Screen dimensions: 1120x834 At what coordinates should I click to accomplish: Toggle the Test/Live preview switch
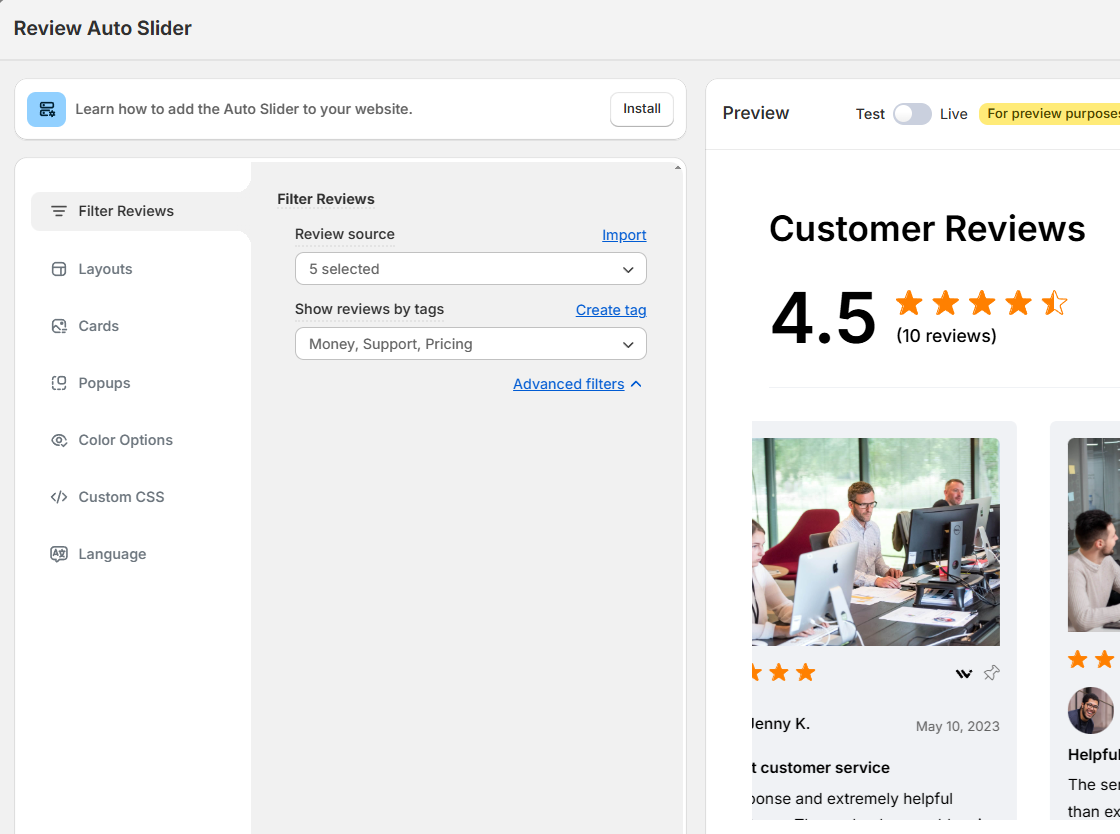point(912,114)
